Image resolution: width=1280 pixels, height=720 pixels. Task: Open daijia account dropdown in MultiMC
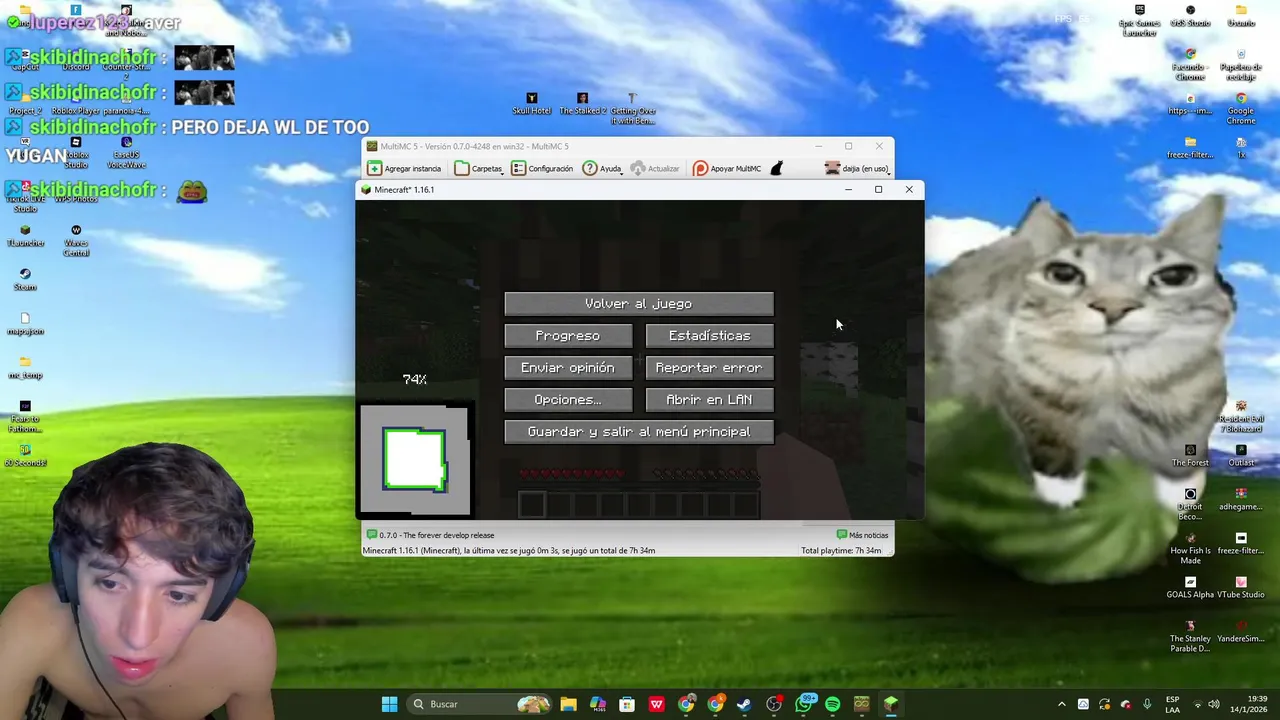[x=857, y=168]
